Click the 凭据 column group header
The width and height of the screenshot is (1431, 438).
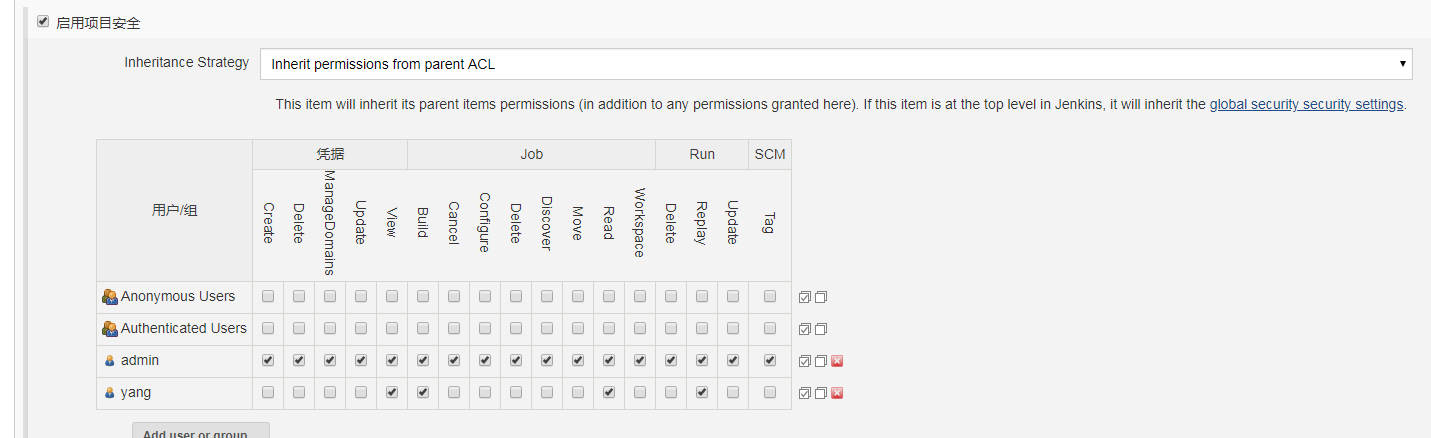click(x=330, y=155)
